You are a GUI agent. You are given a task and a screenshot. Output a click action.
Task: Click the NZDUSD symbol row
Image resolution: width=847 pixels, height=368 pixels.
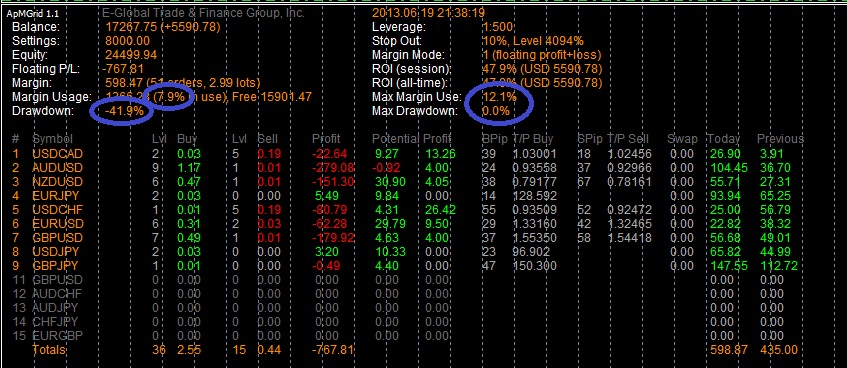pyautogui.click(x=57, y=181)
